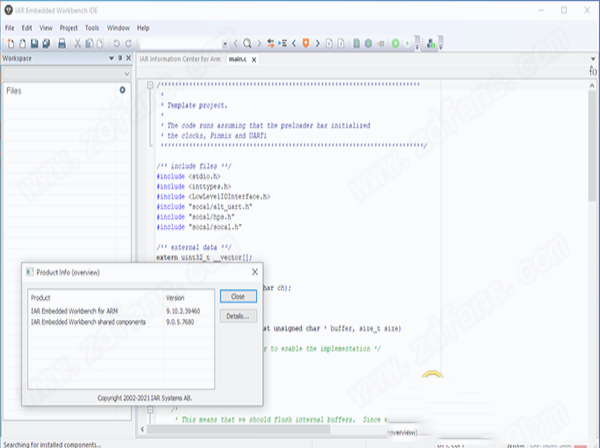600x448 pixels.
Task: Click the Undo arrow icon
Action: (117, 44)
